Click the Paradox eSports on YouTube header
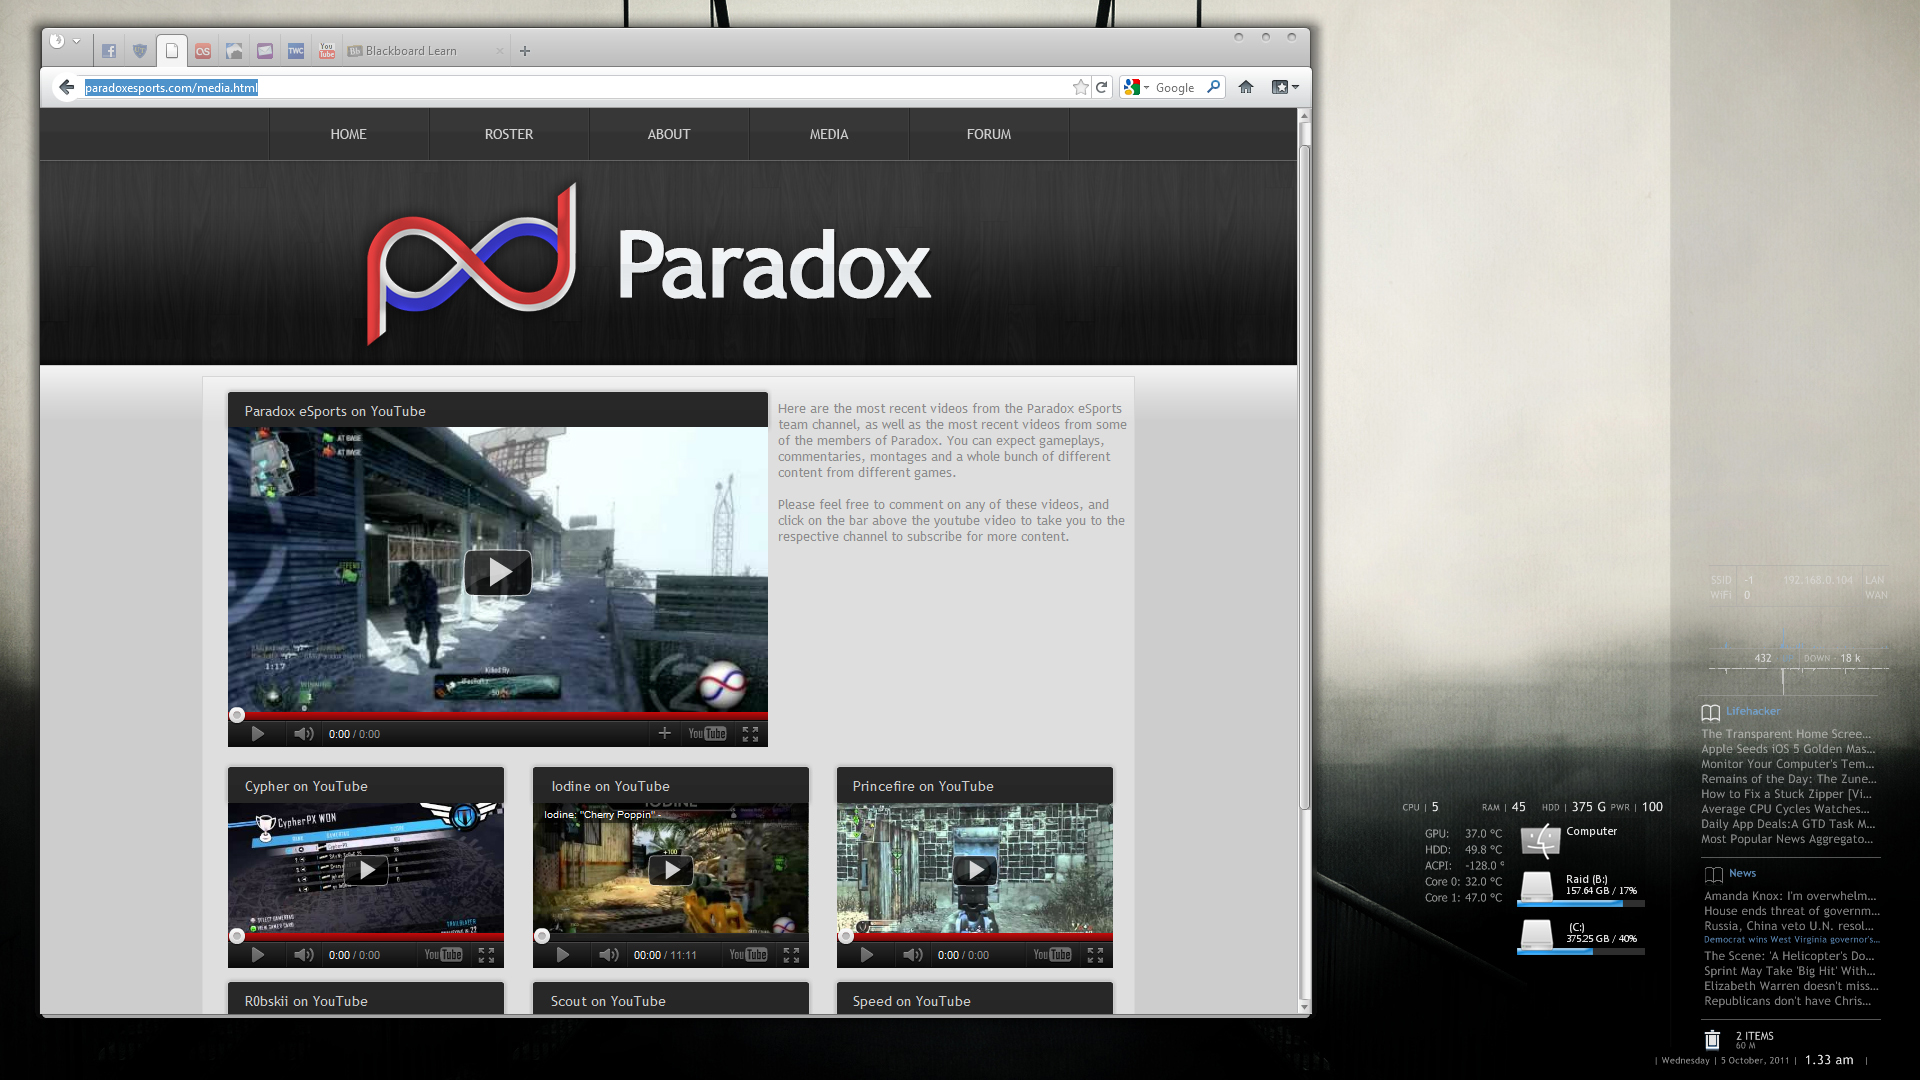Screen dimensions: 1920x1080 [x=498, y=410]
